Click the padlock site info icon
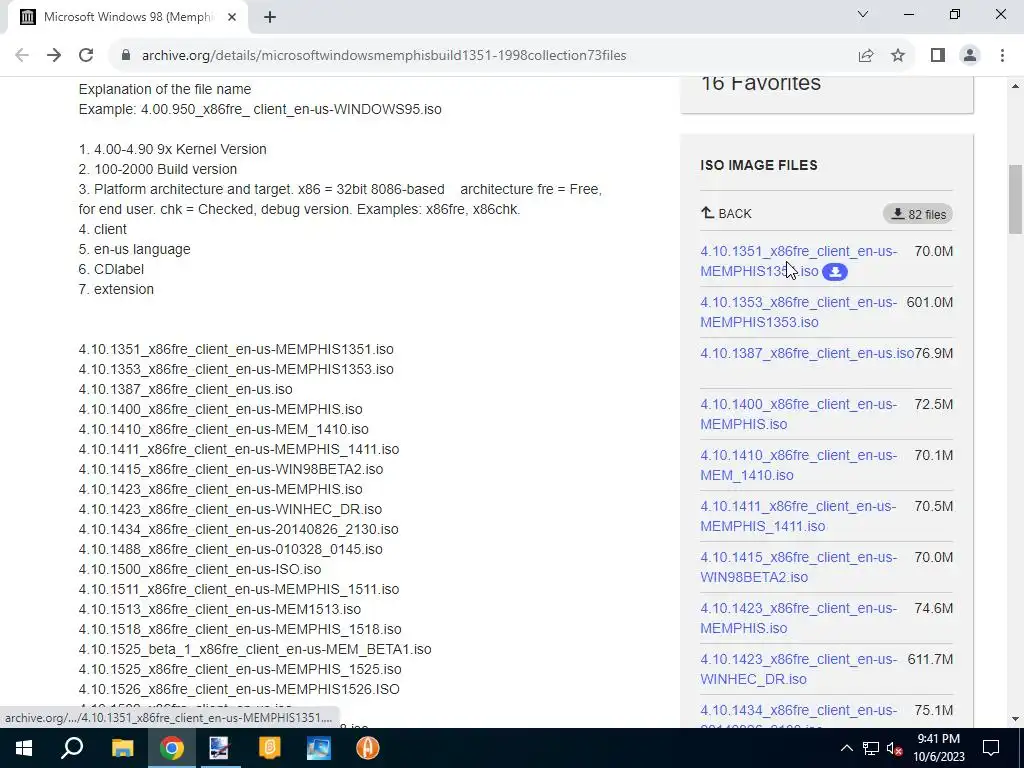The height and width of the screenshot is (768, 1024). click(126, 56)
